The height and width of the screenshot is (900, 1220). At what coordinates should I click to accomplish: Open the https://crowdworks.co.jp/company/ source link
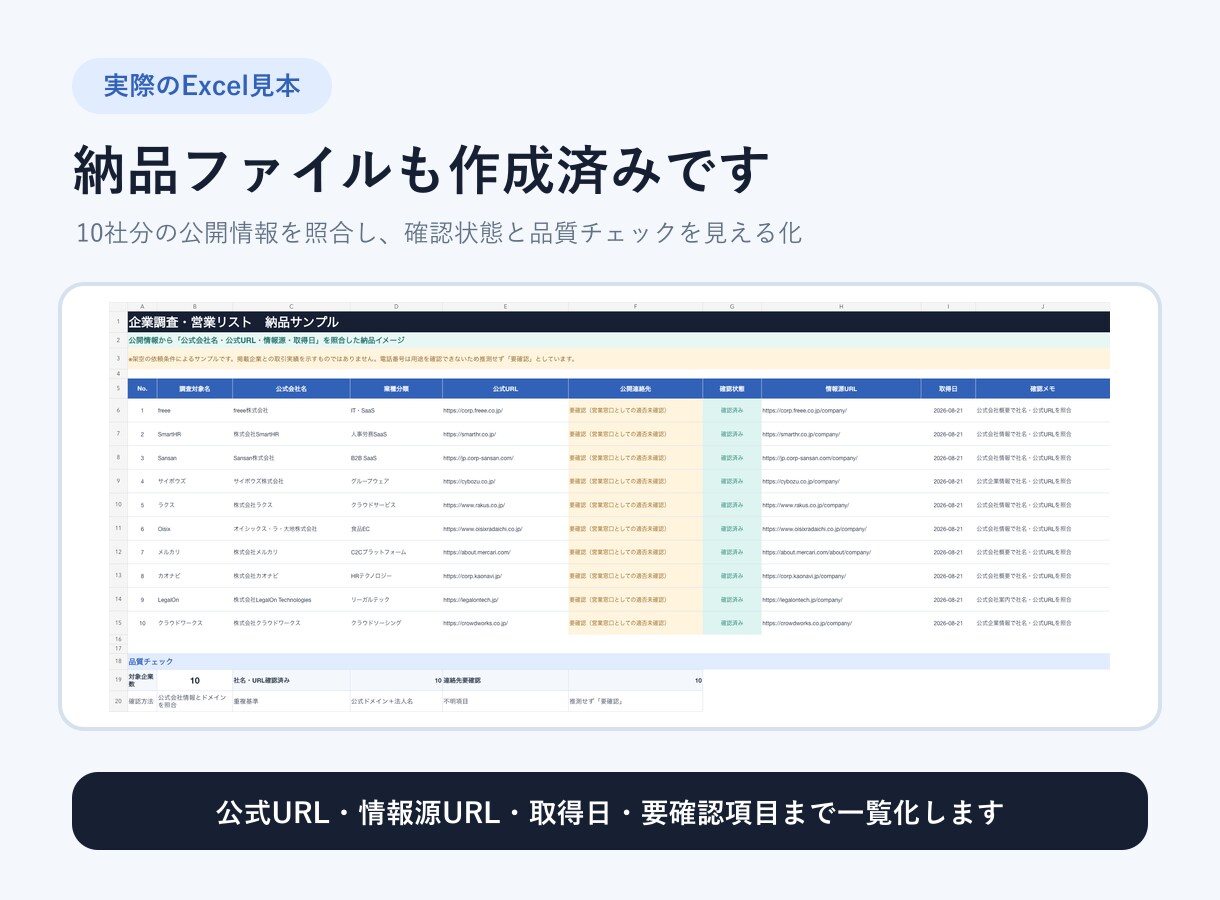click(x=807, y=623)
